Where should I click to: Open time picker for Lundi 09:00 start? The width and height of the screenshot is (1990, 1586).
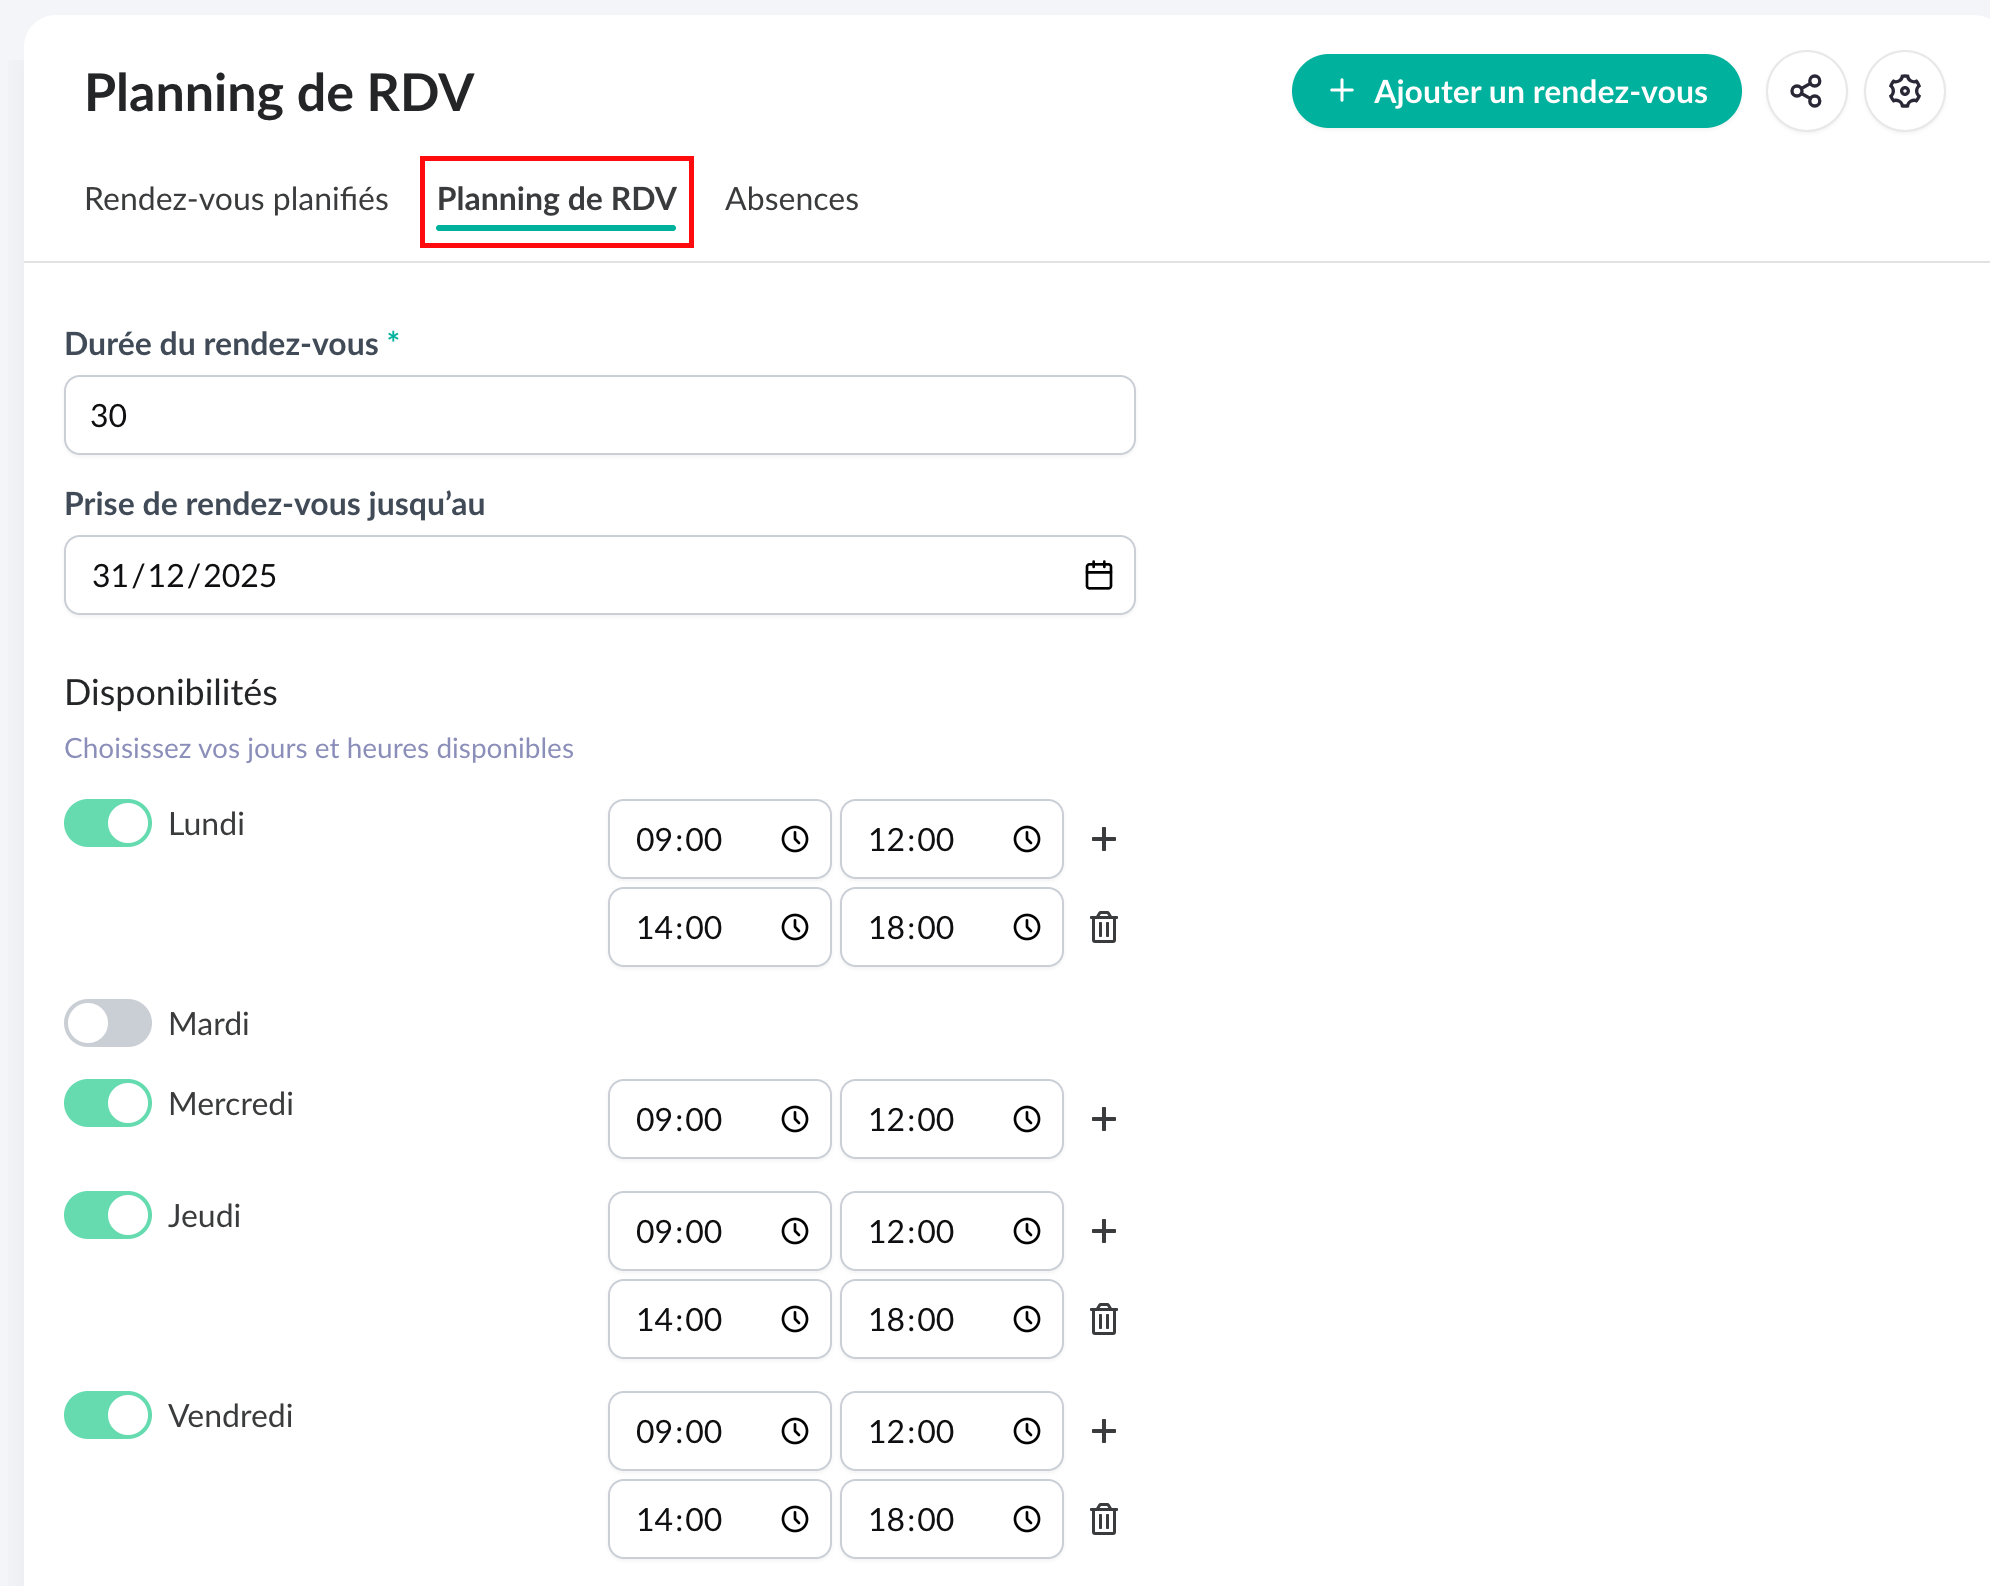click(794, 839)
